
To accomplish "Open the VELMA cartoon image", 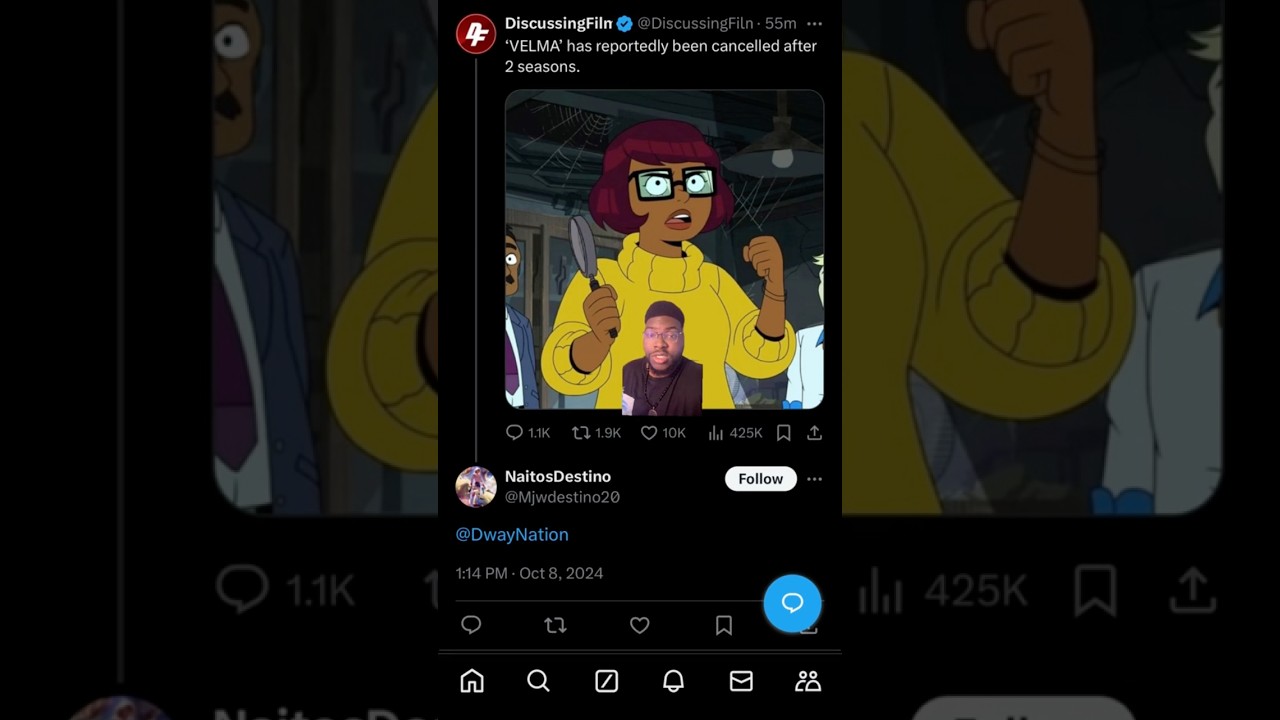I will point(664,250).
